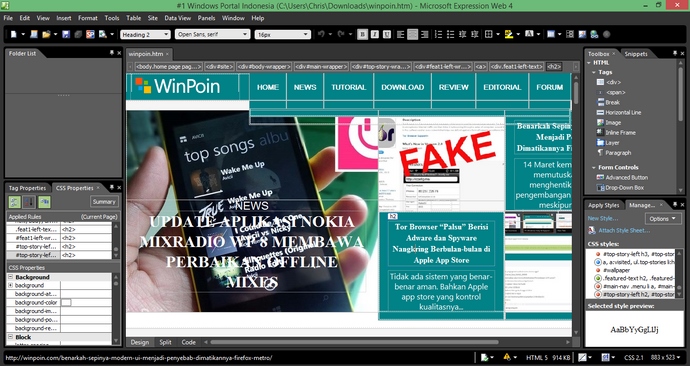The height and width of the screenshot is (366, 690).
Task: Select the Image item in Toolbox
Action: click(609, 123)
